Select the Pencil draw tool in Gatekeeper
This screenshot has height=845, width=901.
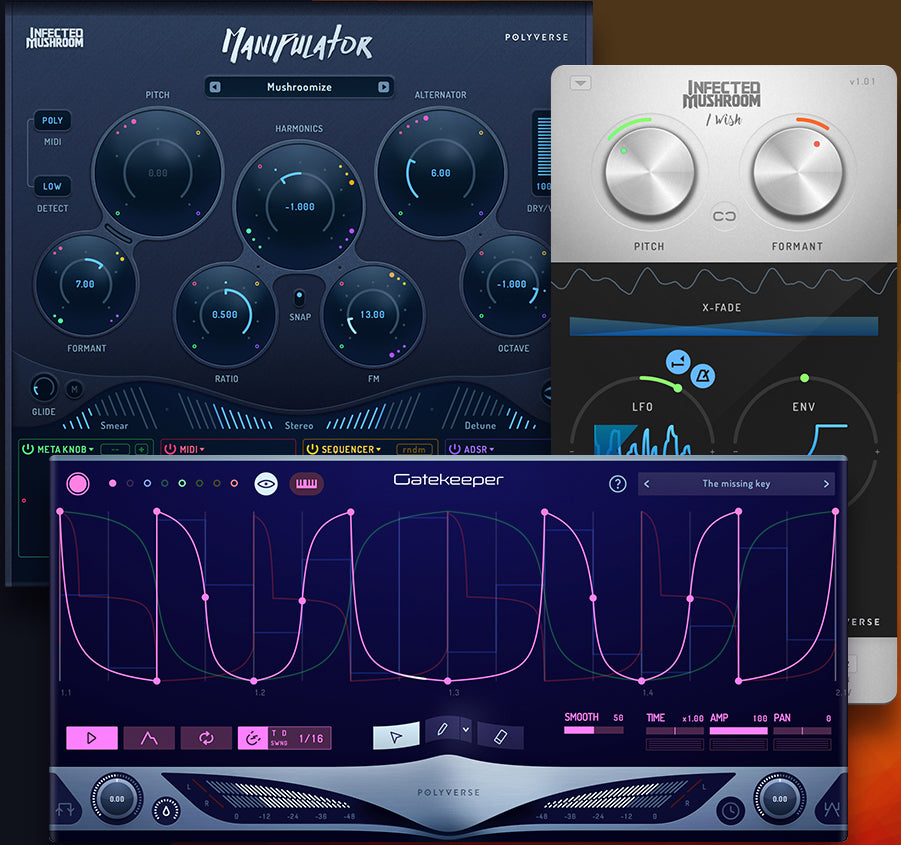click(x=442, y=731)
